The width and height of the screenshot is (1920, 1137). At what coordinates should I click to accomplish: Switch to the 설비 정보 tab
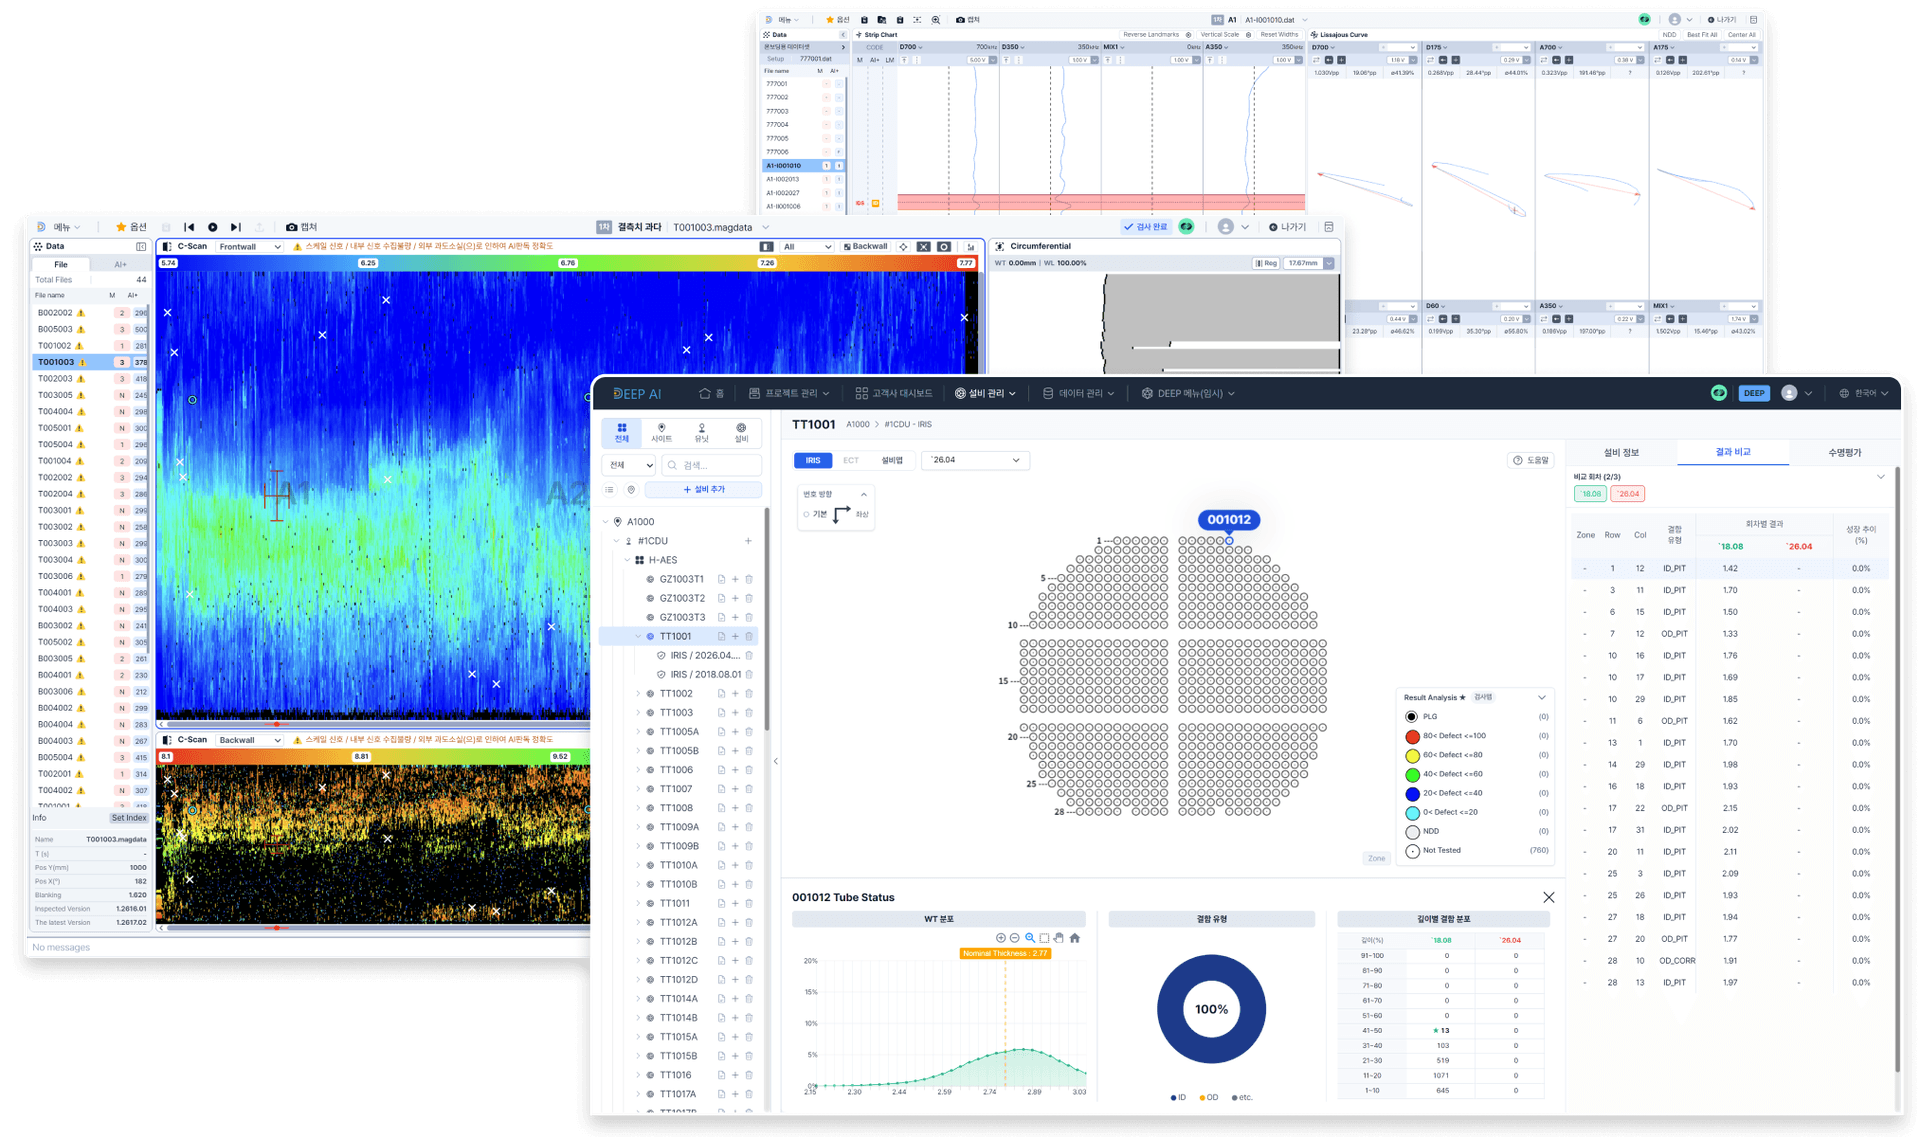[x=1621, y=452]
